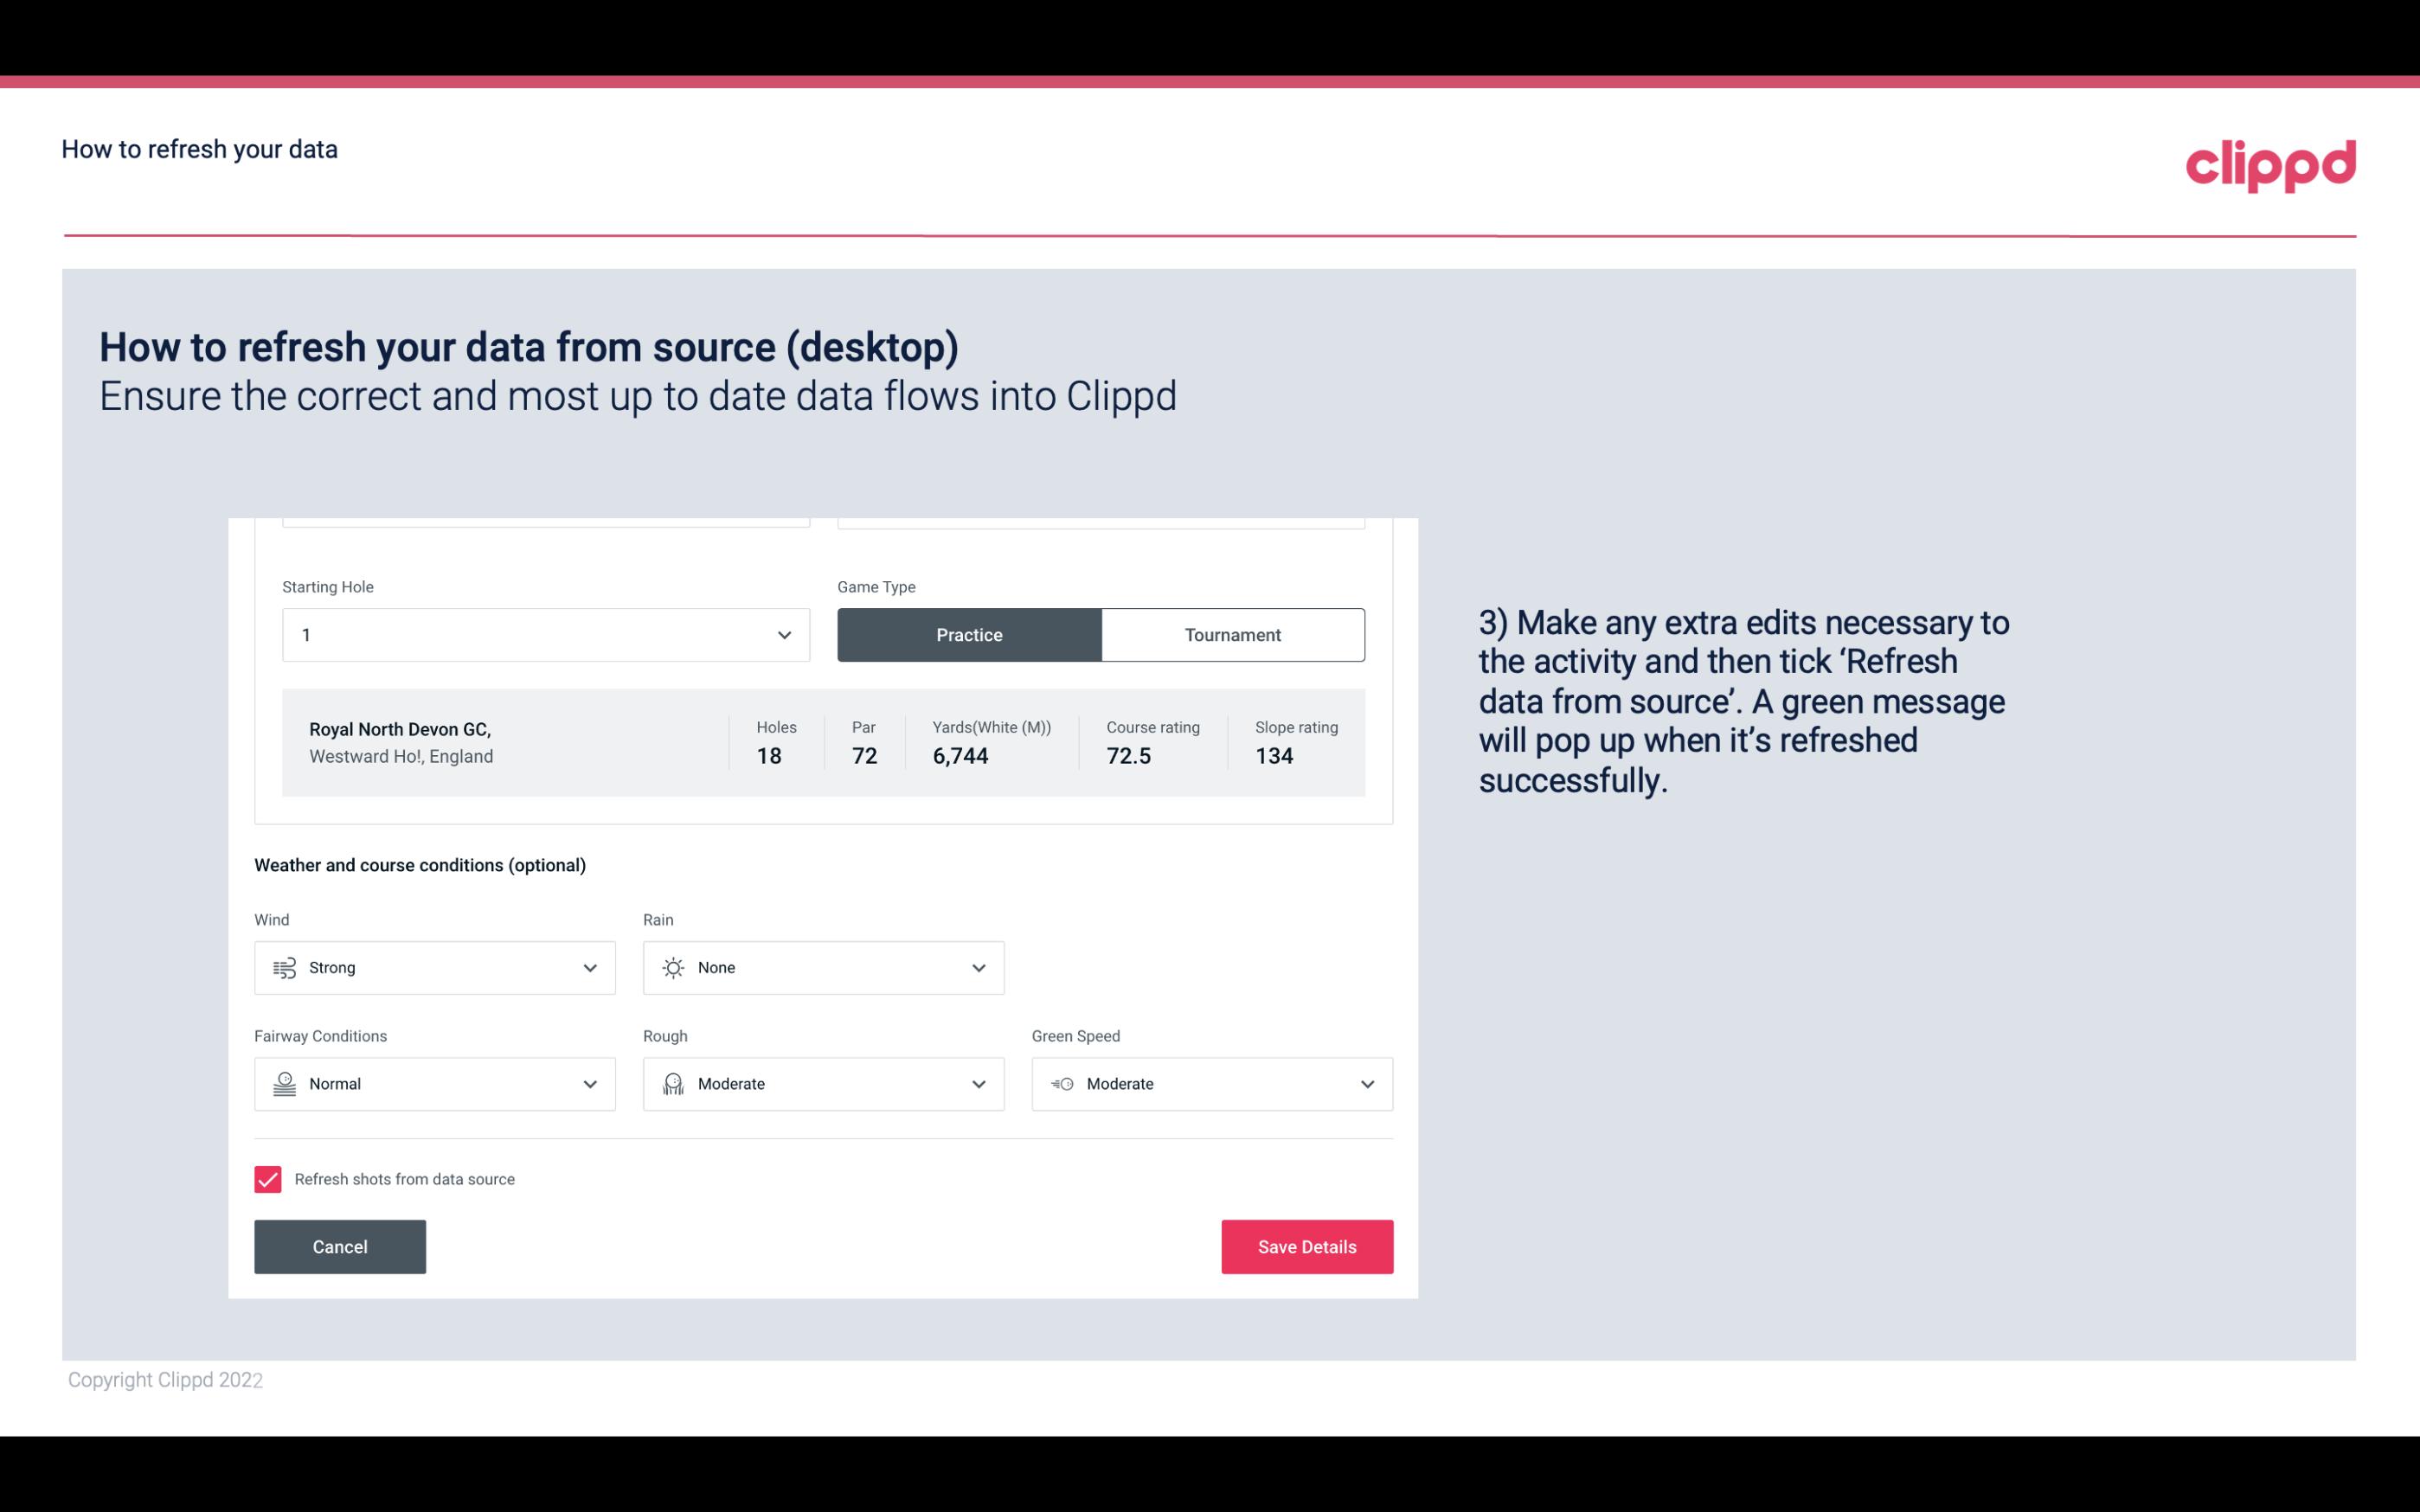
Task: Click the Clippd logo in top right
Action: click(x=2270, y=162)
